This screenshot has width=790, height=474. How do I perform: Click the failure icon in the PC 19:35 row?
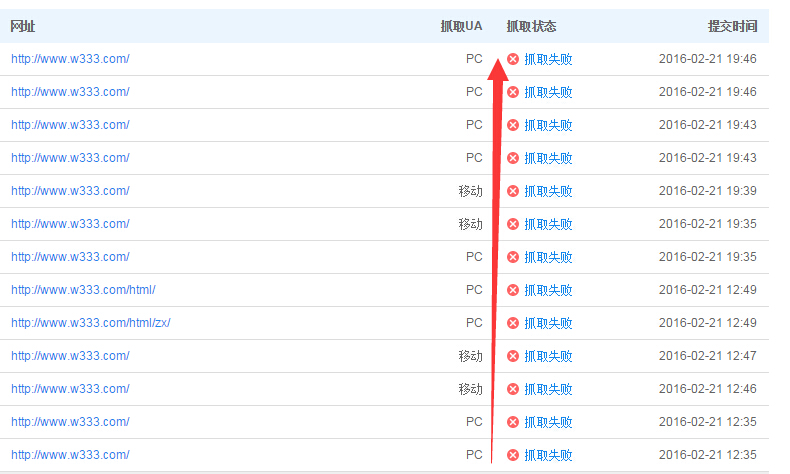pos(513,257)
